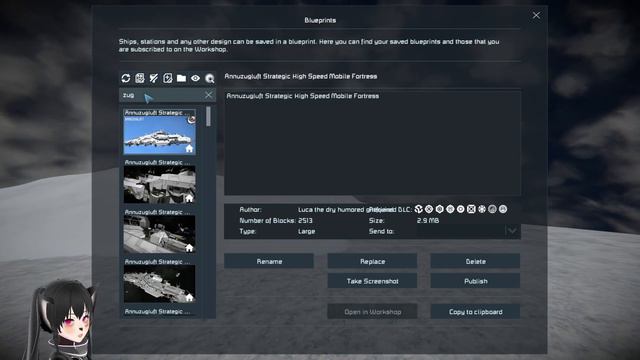Click the blueprint title above description
This screenshot has height=360, width=640.
coord(301,76)
